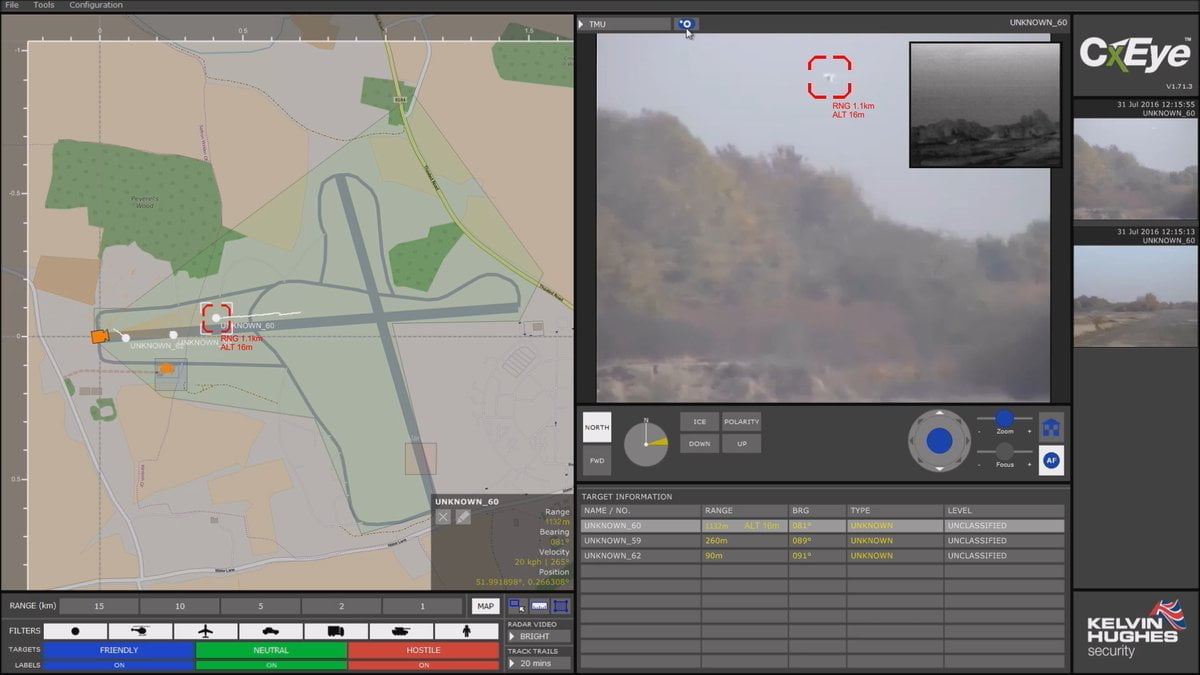1200x675 pixels.
Task: Select the airplane target filter
Action: (x=207, y=630)
